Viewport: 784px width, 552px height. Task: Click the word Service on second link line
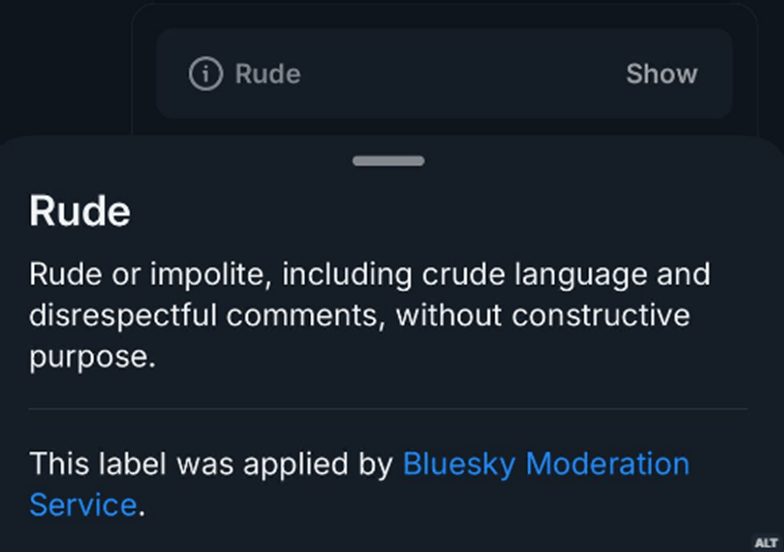click(x=83, y=504)
